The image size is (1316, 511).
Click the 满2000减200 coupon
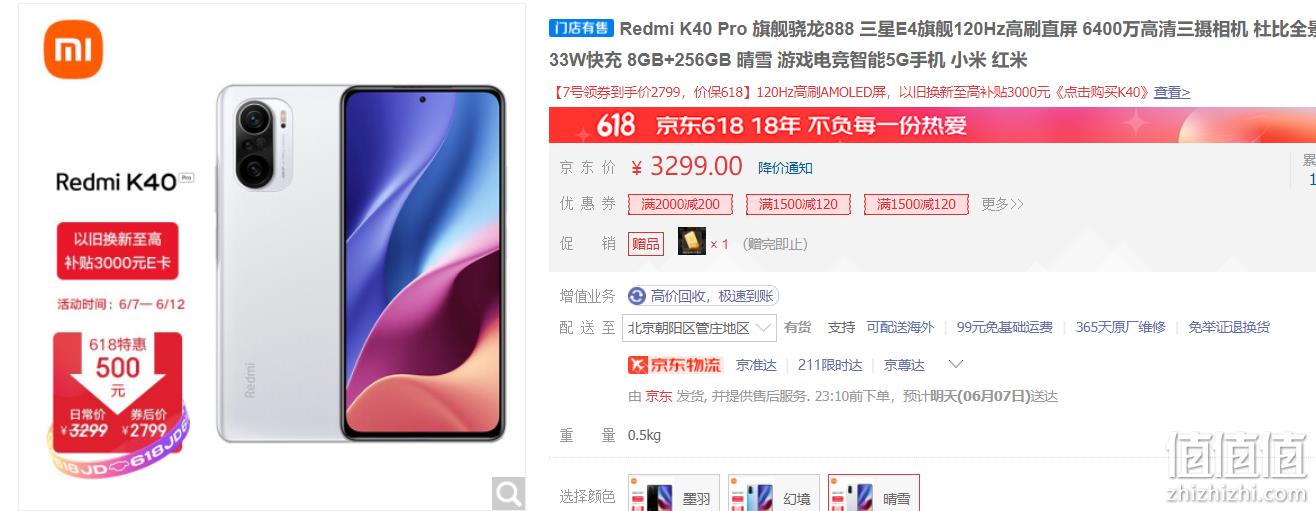click(x=681, y=204)
